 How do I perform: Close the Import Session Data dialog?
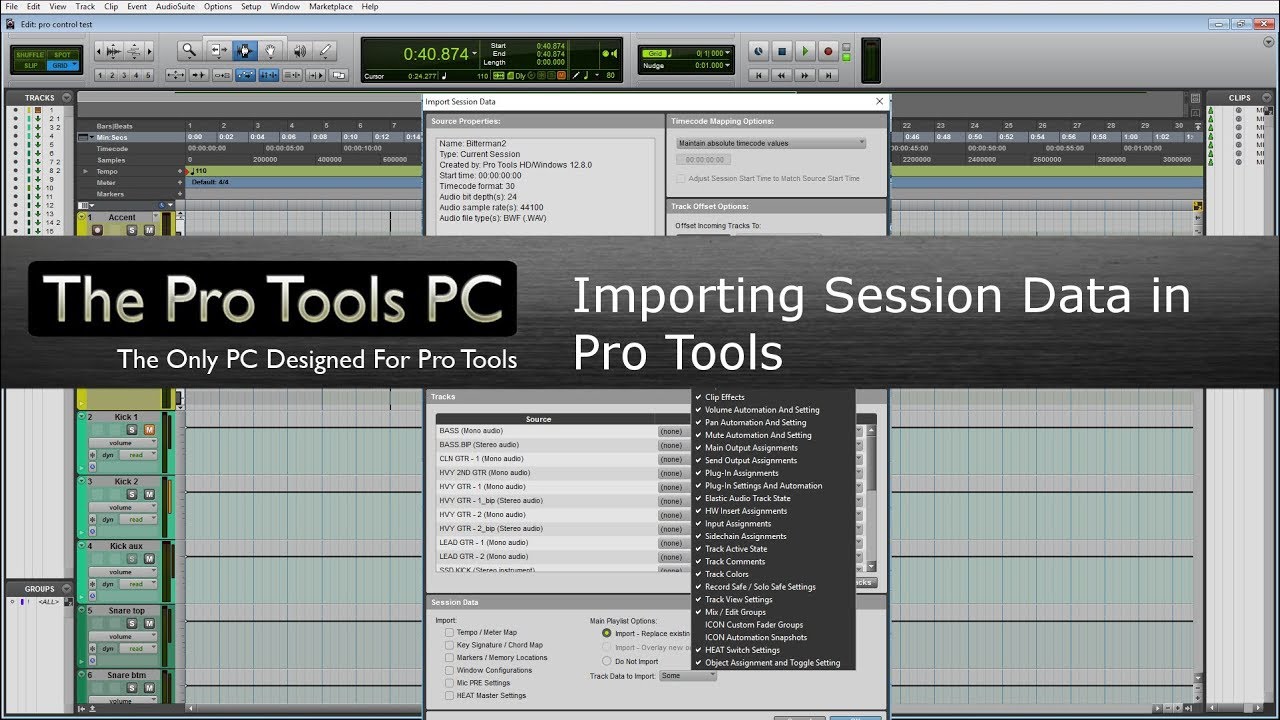click(880, 101)
